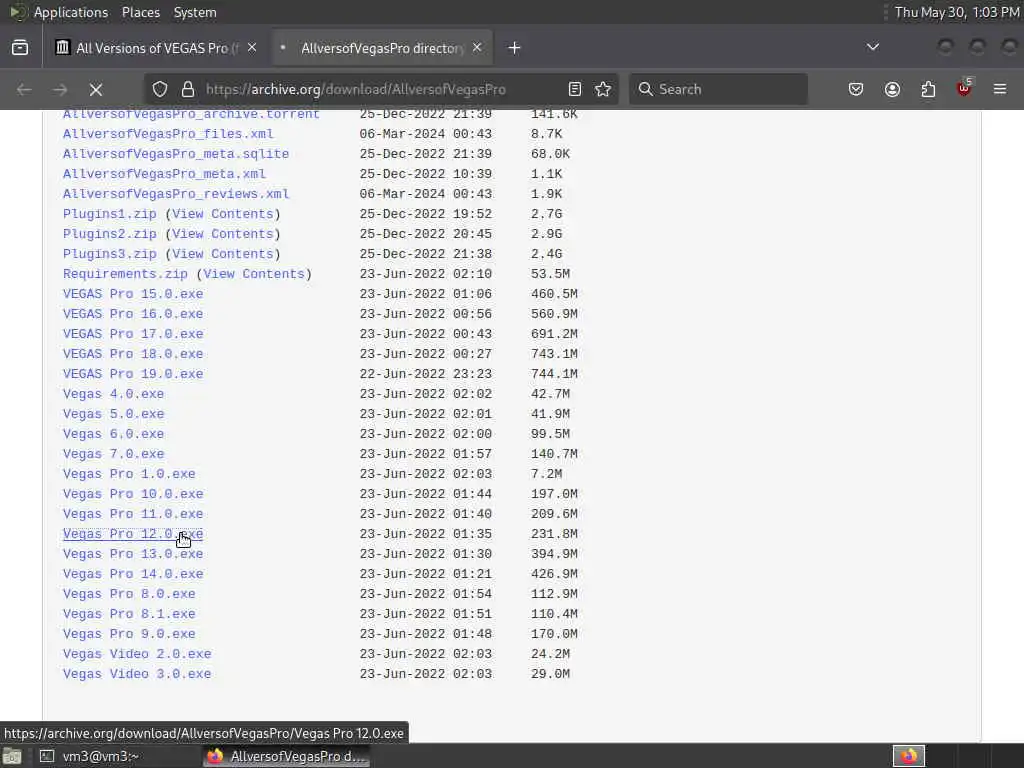Open the Pocket save icon
This screenshot has width=1024, height=768.
click(856, 89)
